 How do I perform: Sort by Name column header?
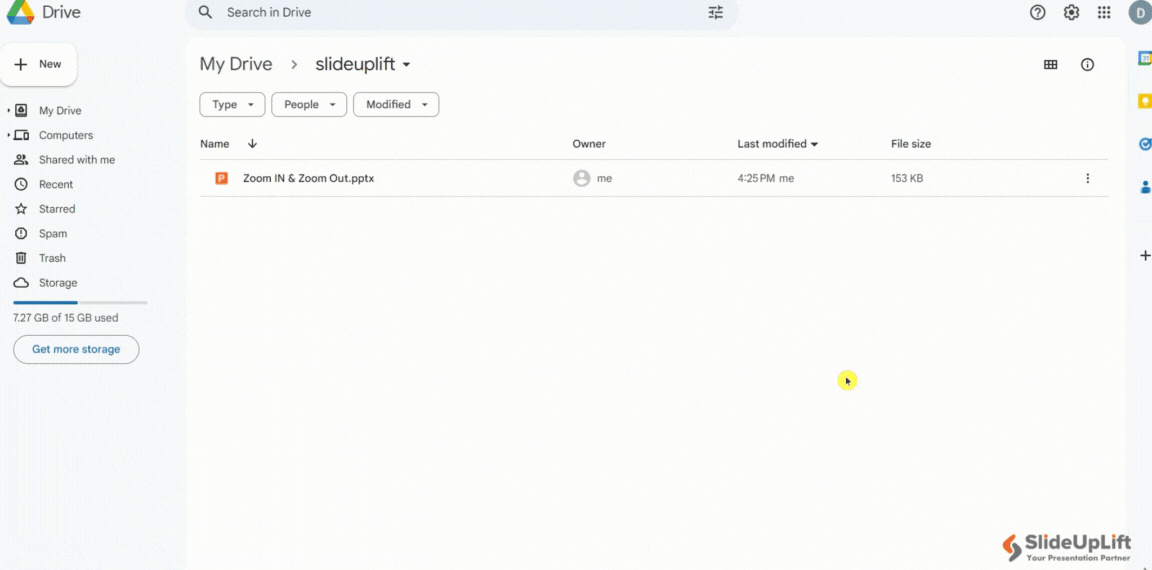coord(215,144)
